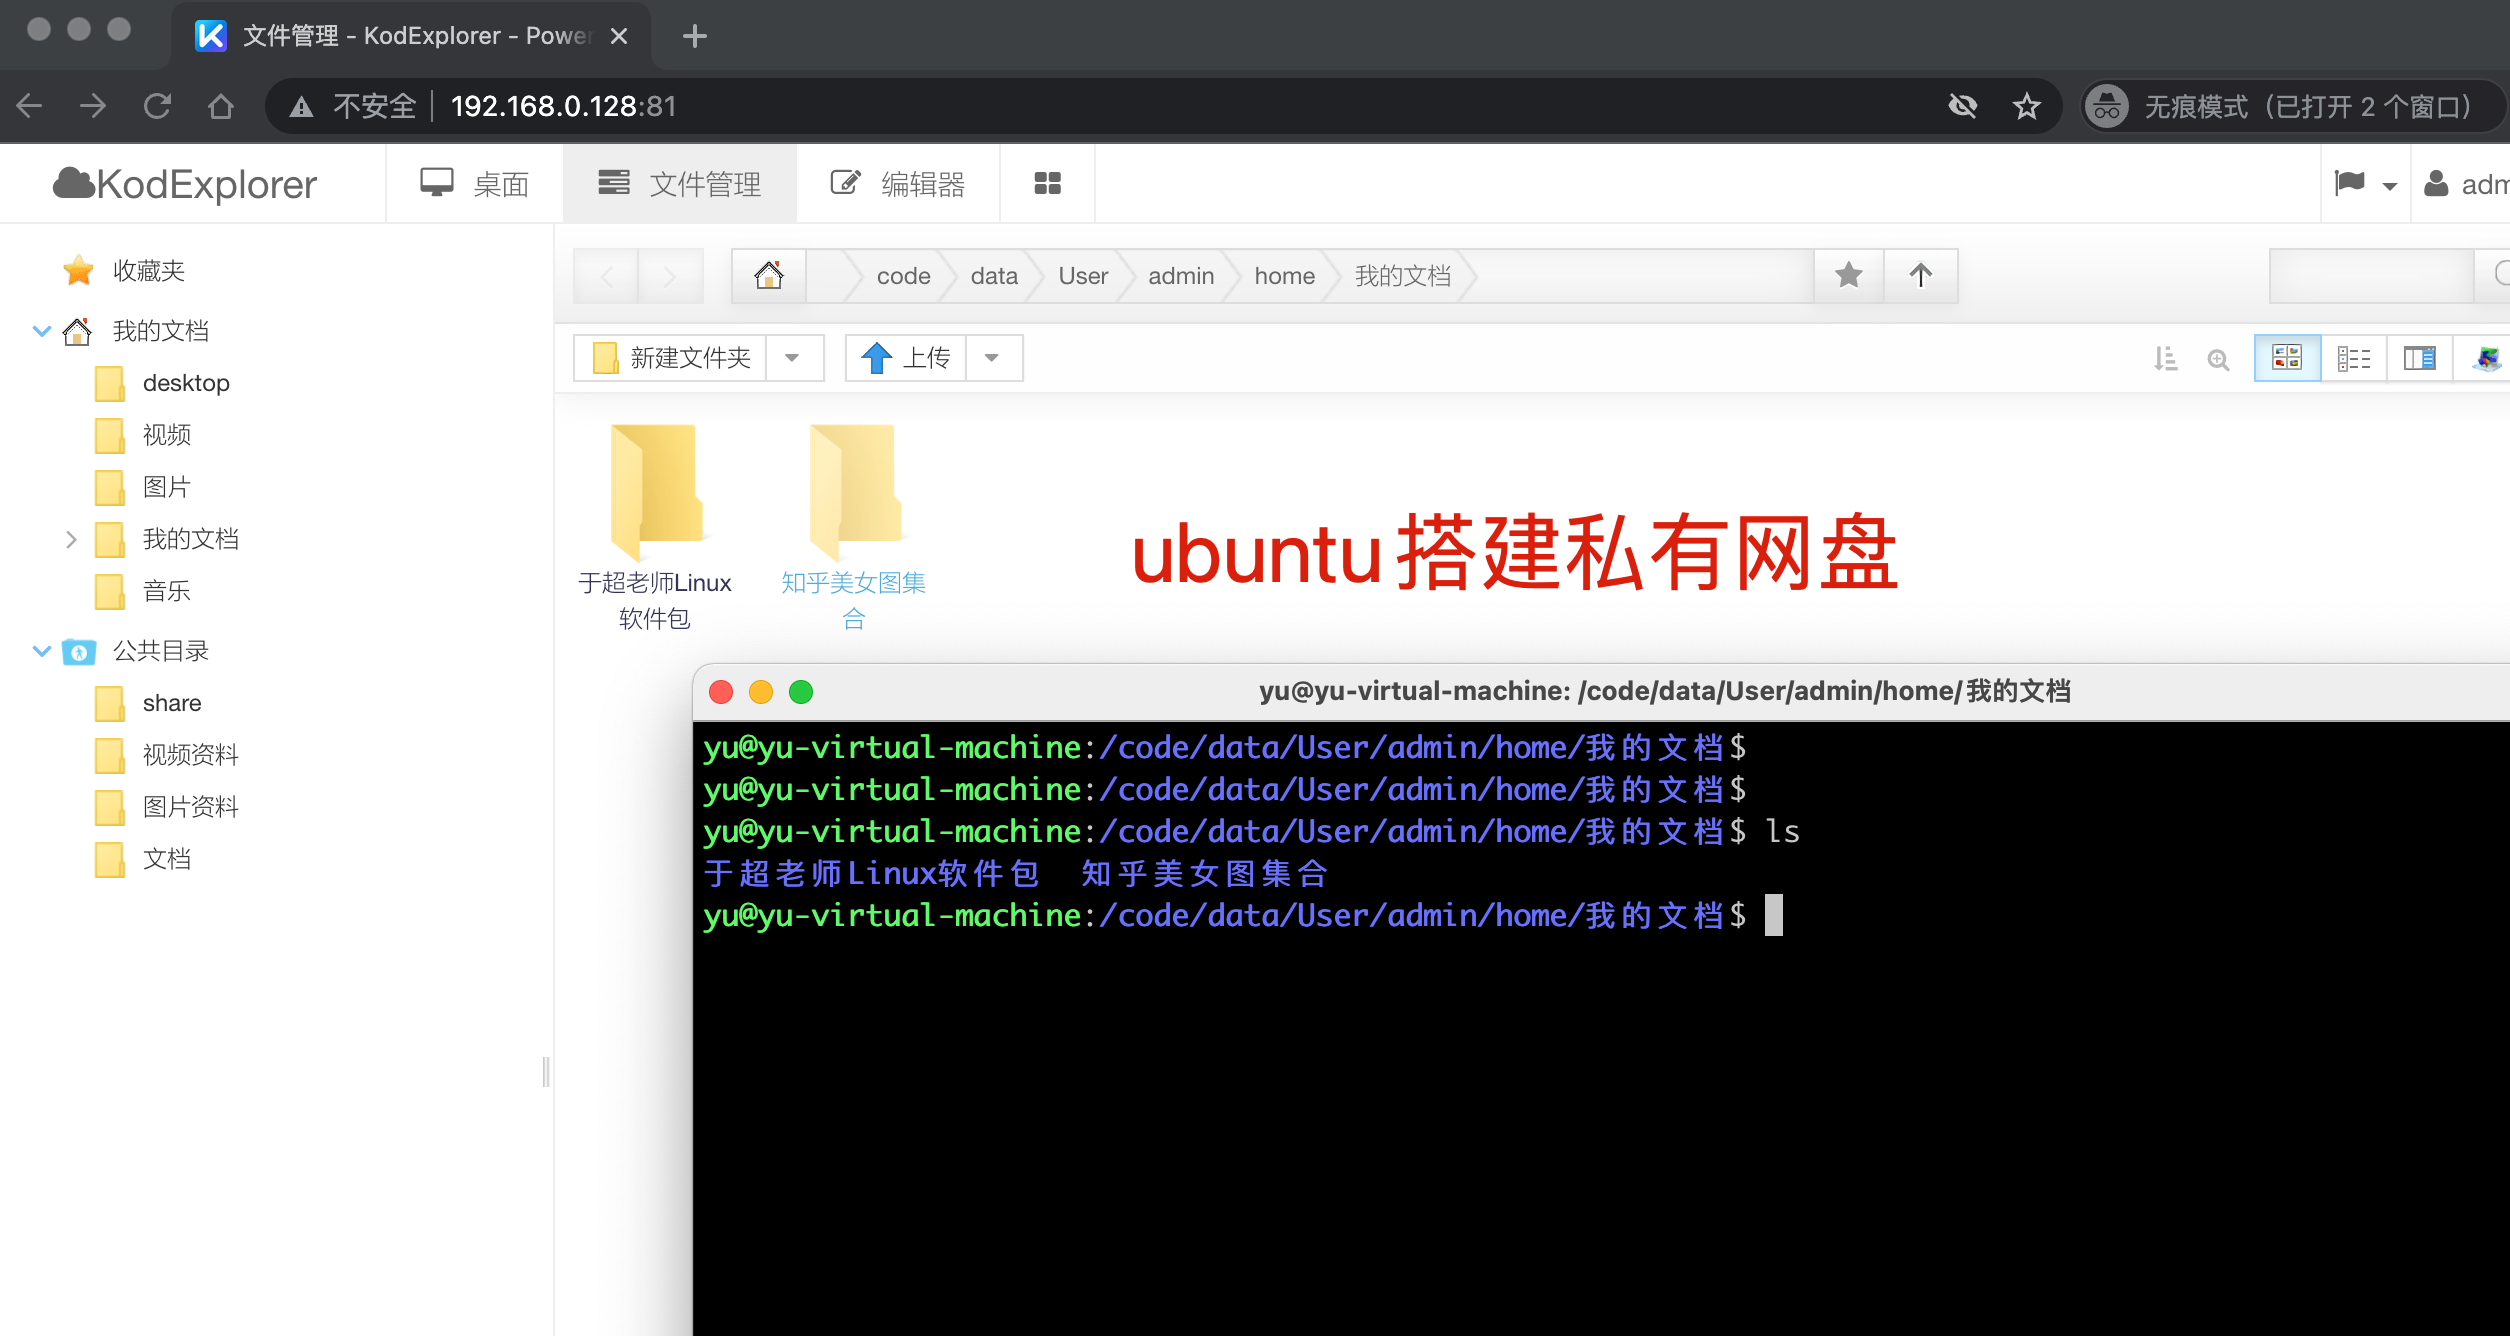Switch to the 编辑器 editor
This screenshot has width=2510, height=1336.
pos(899,183)
